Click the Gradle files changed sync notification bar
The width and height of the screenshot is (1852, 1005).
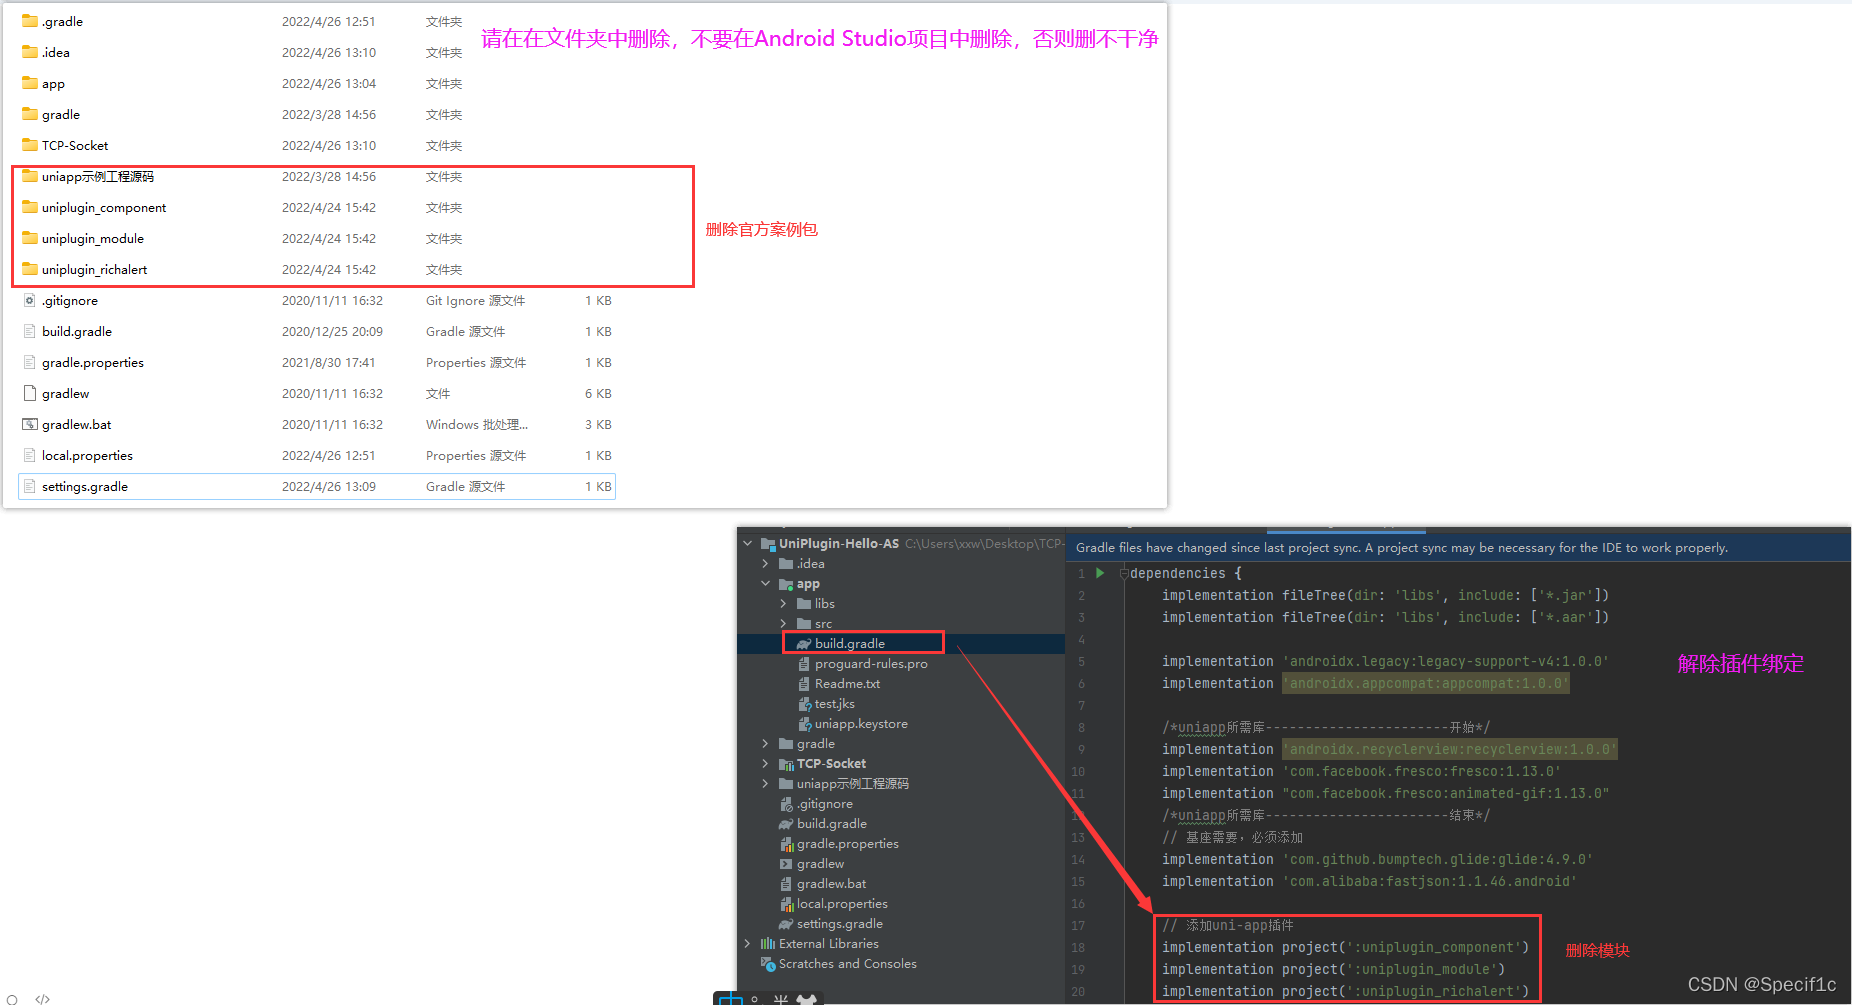[1458, 548]
